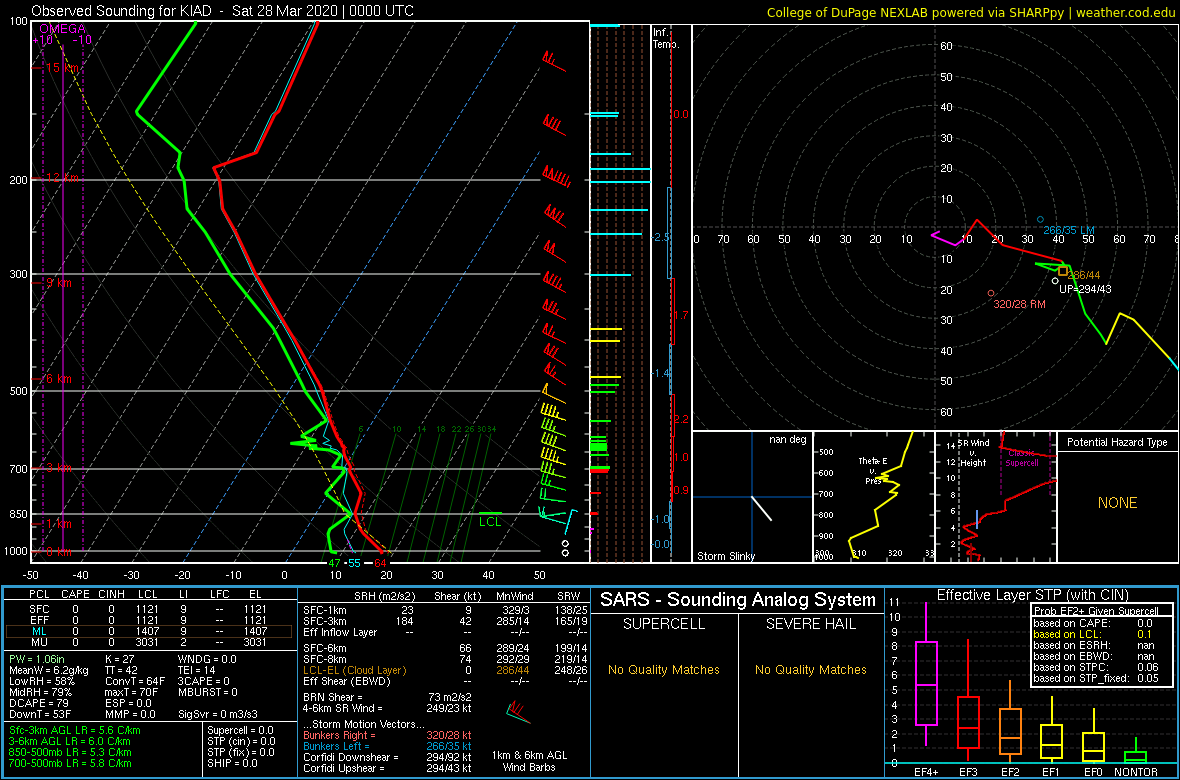Select the '850-500mb LR = 5.3 C/km' line
Viewport: 1180px width, 780px height.
click(71, 752)
